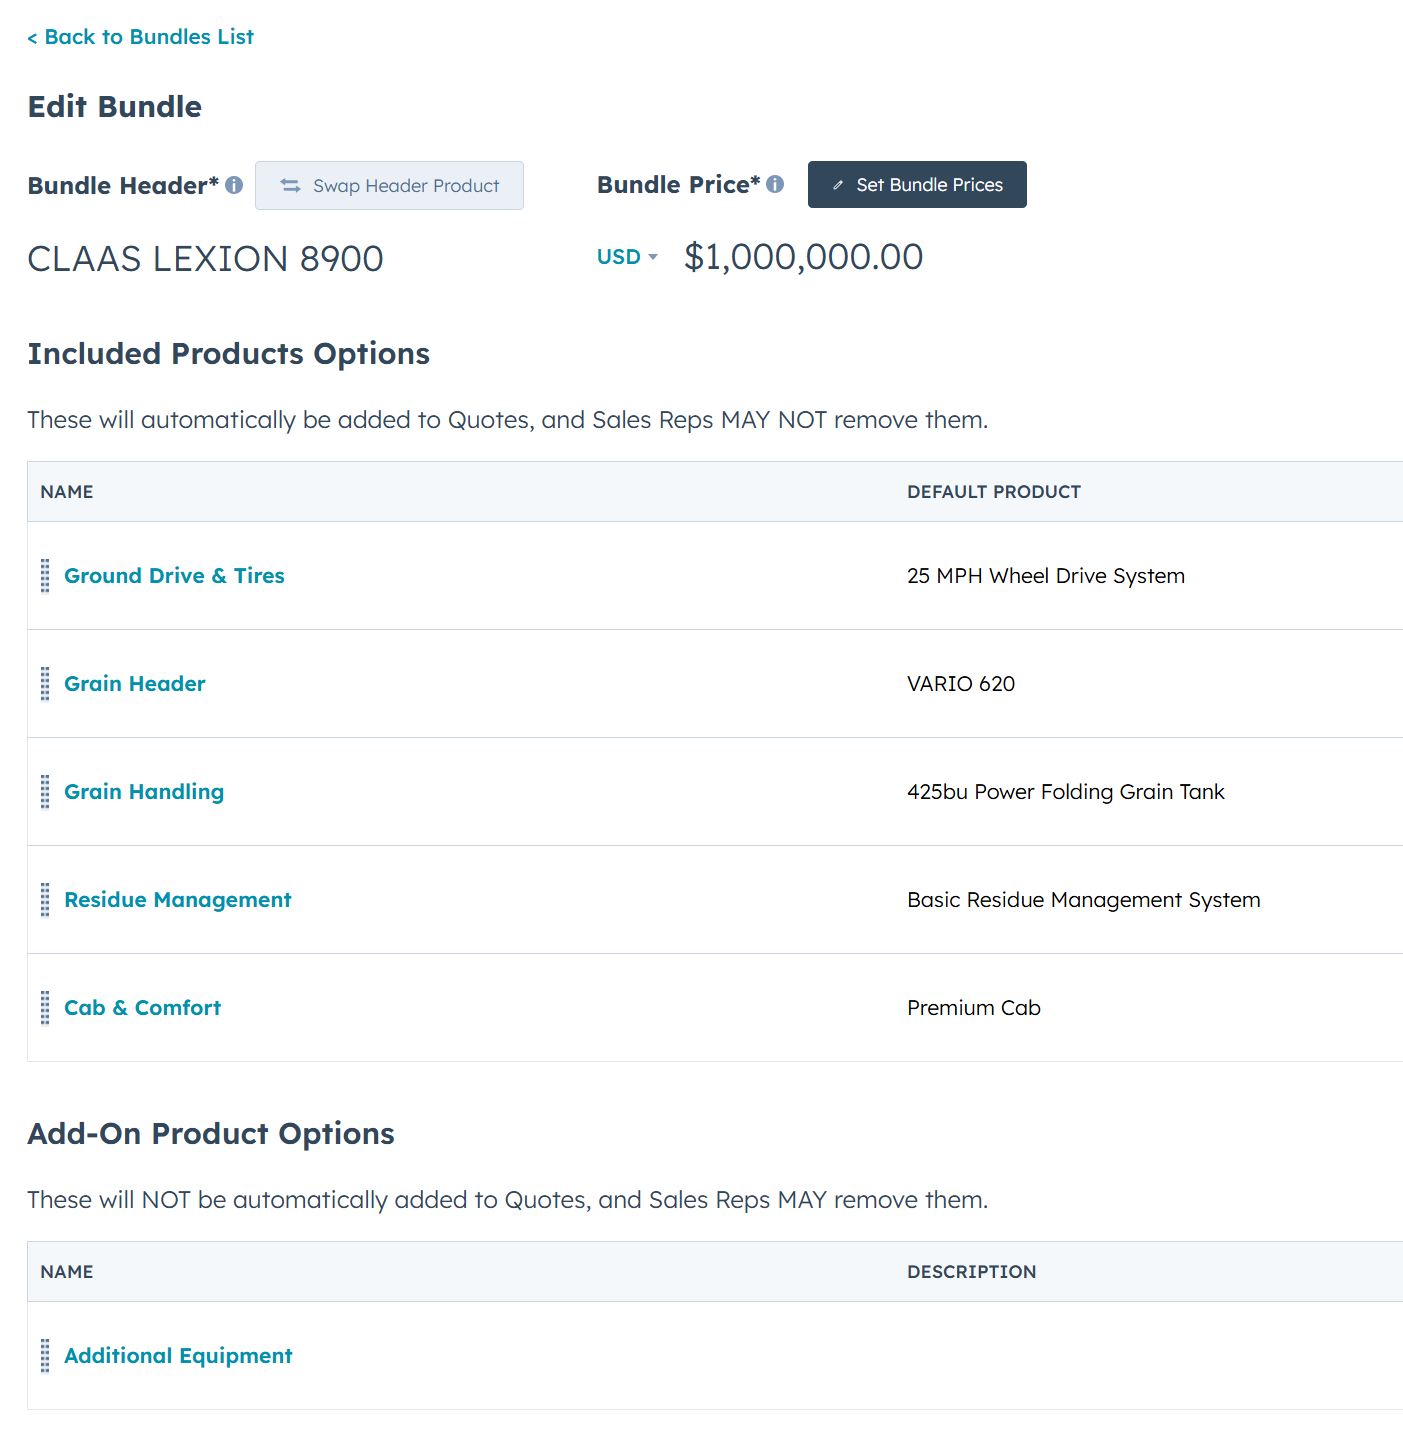
Task: Click the info icon beside Bundle Price
Action: (x=776, y=184)
